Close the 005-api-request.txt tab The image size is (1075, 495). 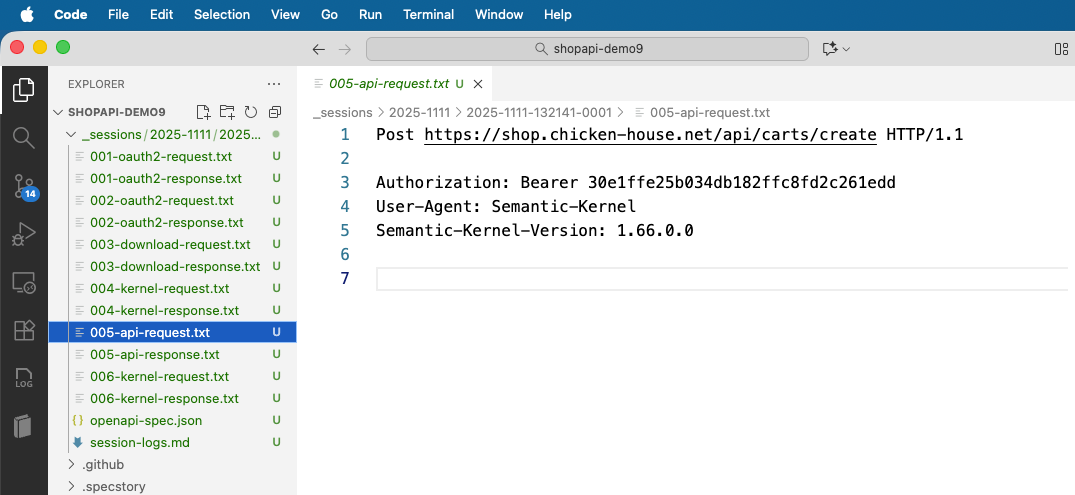[x=478, y=84]
